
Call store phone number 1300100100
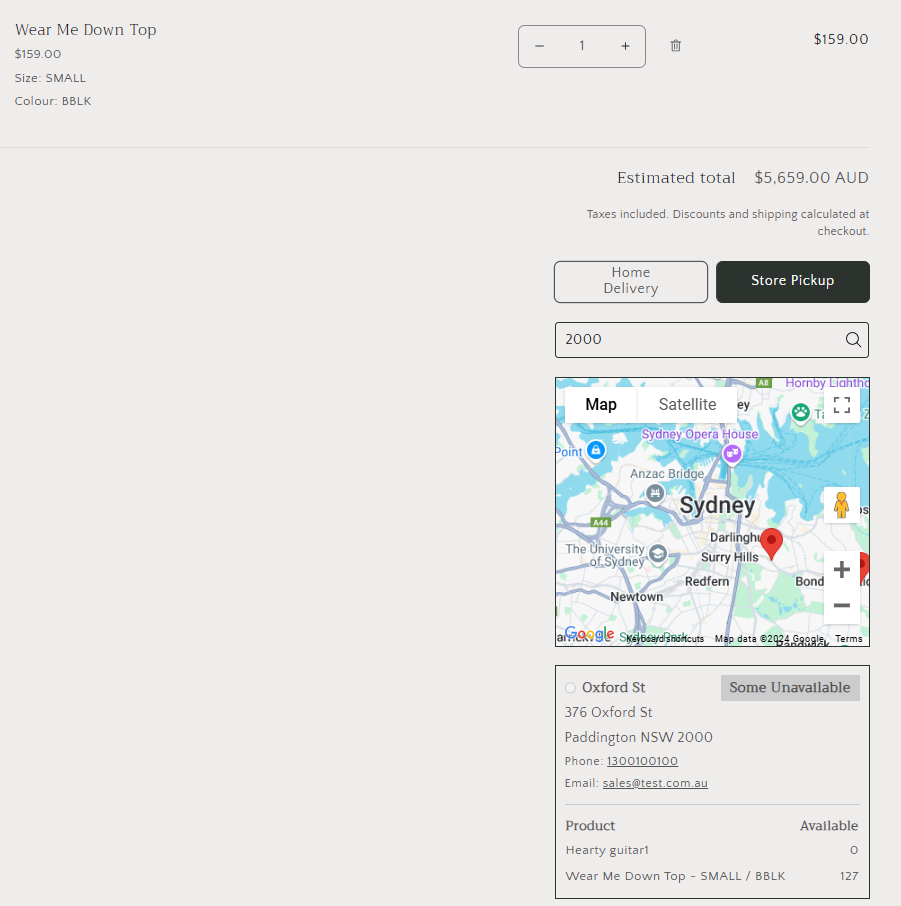pyautogui.click(x=642, y=761)
